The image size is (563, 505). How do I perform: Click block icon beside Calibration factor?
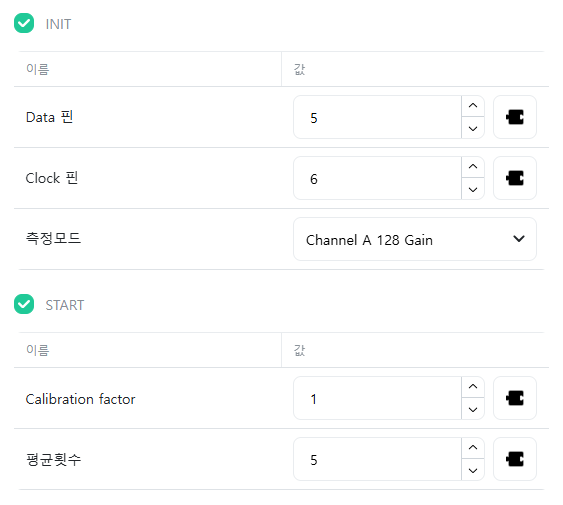click(x=515, y=398)
